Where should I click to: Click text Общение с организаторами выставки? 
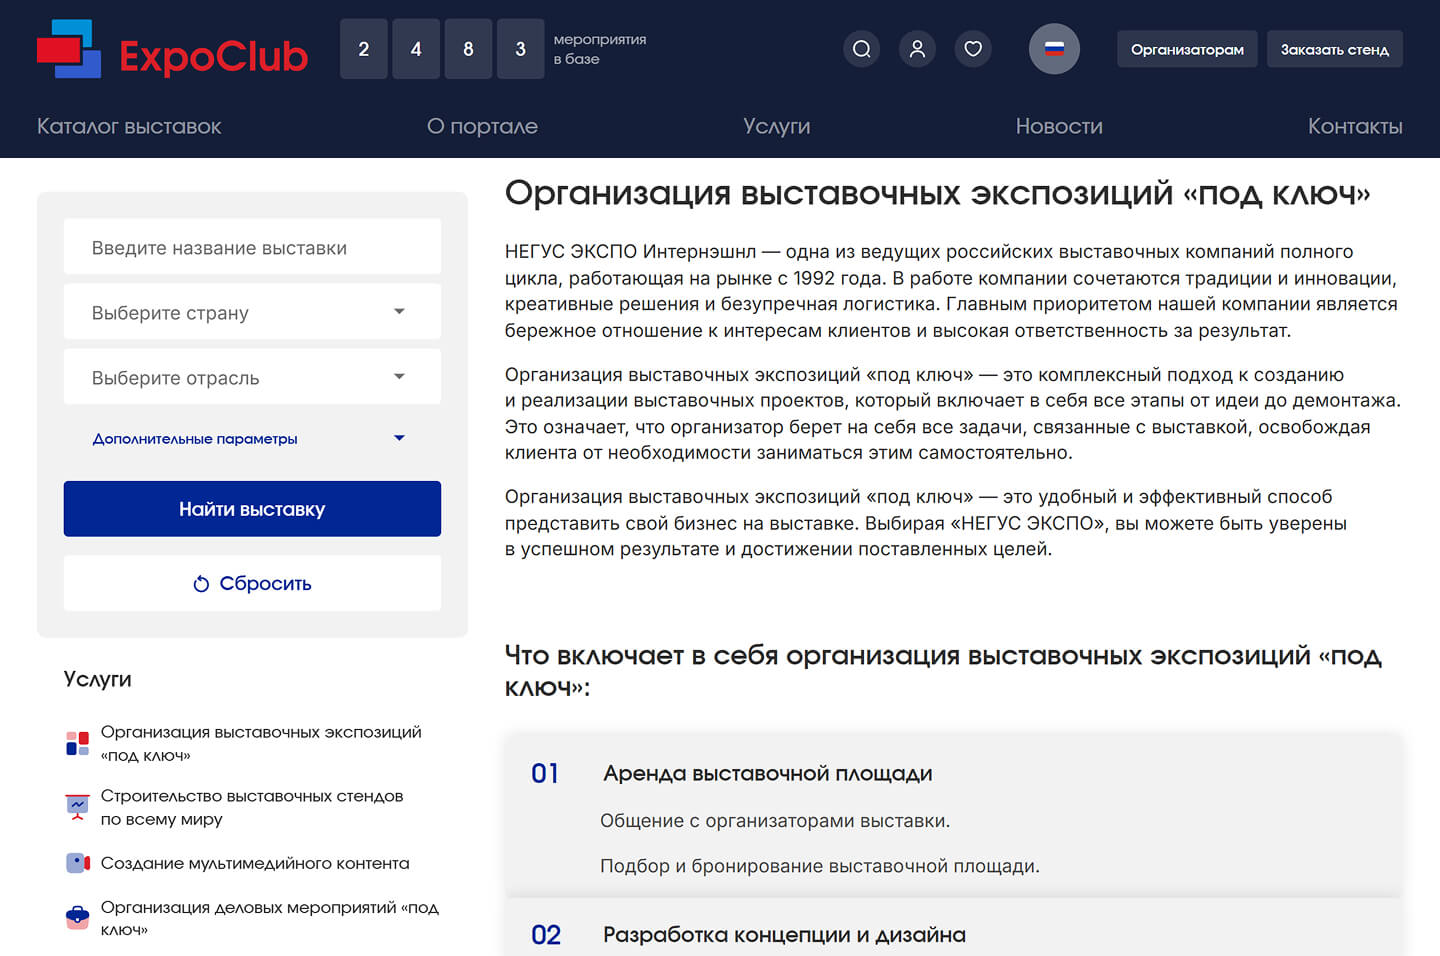click(775, 821)
